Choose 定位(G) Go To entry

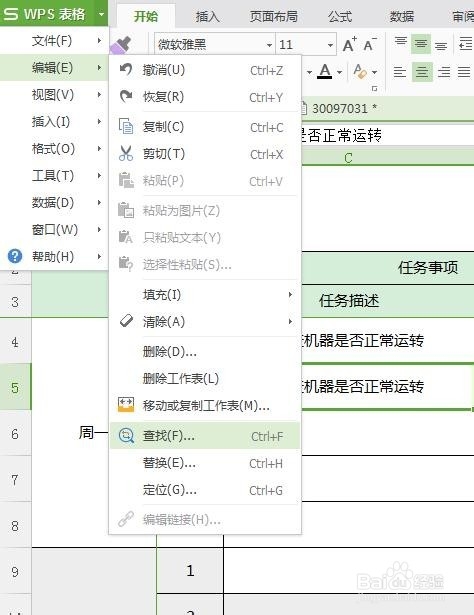[205, 490]
